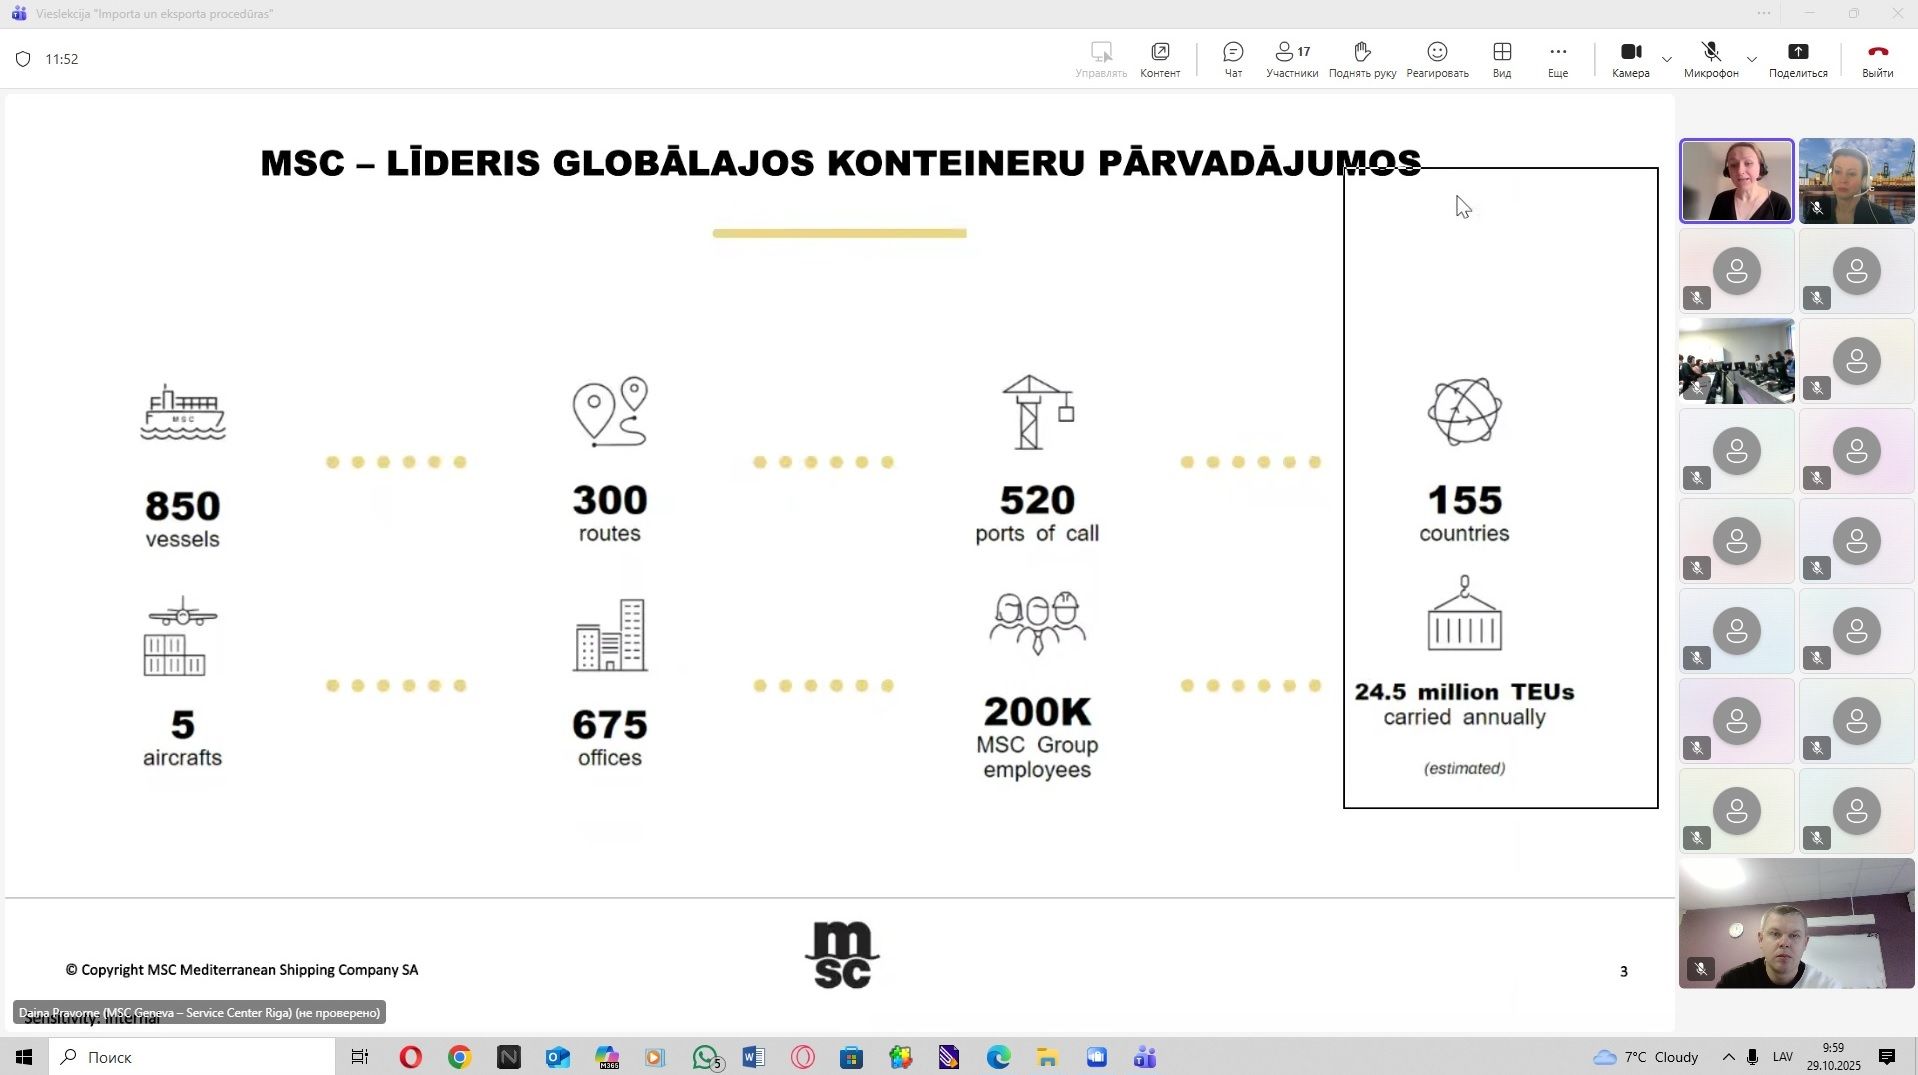Unmute the Microphone (Микрофон)
Viewport: 1918px width, 1075px height.
1710,59
